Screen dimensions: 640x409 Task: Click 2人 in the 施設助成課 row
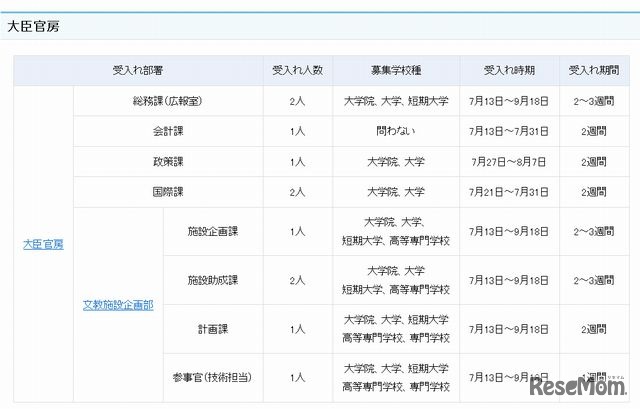(298, 280)
